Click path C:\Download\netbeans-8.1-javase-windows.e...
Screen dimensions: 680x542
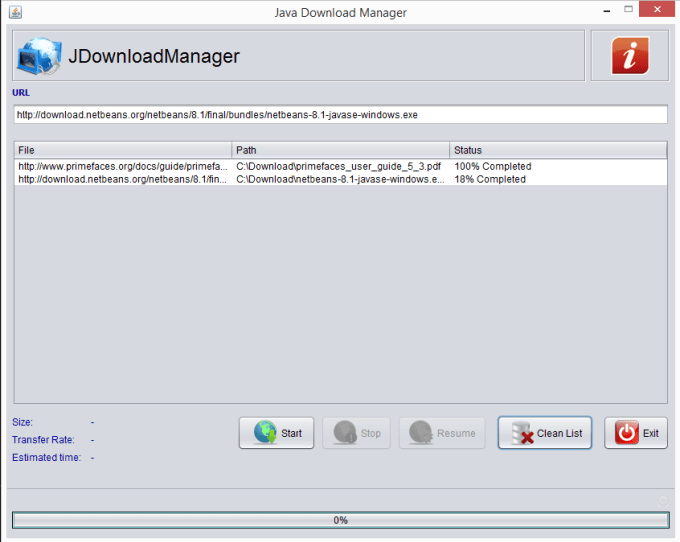[340, 180]
